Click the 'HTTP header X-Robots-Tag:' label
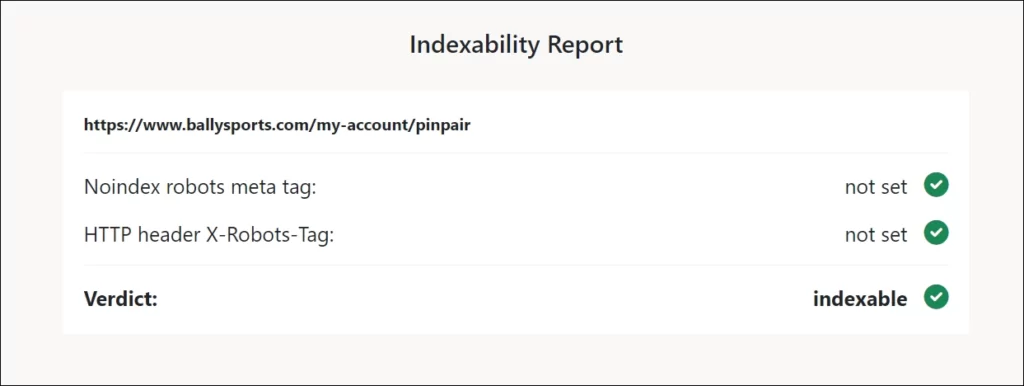Image resolution: width=1024 pixels, height=386 pixels. point(209,234)
